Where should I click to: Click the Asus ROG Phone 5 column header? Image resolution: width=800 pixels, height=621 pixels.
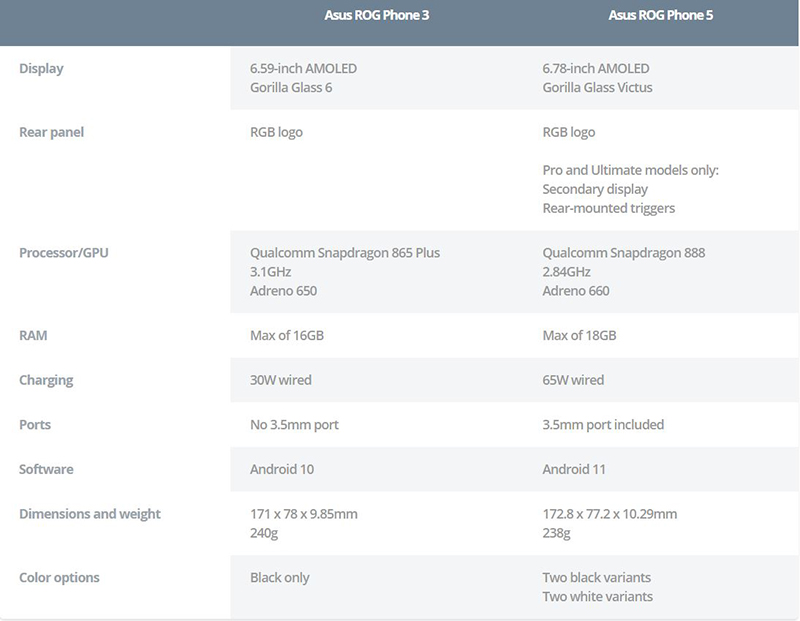coord(661,16)
